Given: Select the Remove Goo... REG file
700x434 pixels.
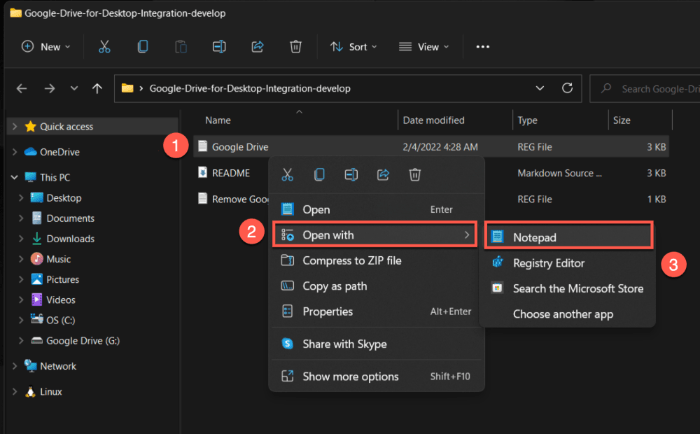Looking at the screenshot, I should (x=233, y=199).
